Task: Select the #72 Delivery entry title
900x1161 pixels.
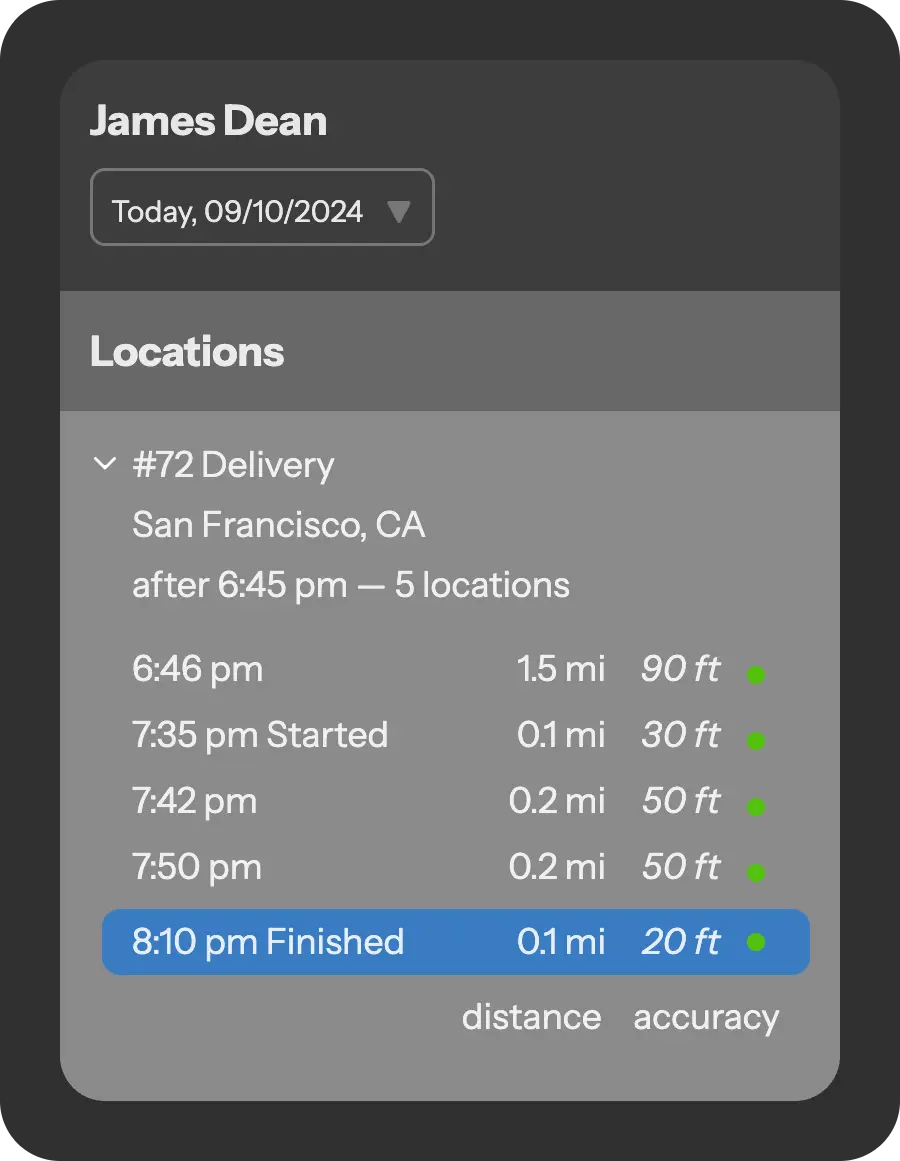Action: click(233, 465)
